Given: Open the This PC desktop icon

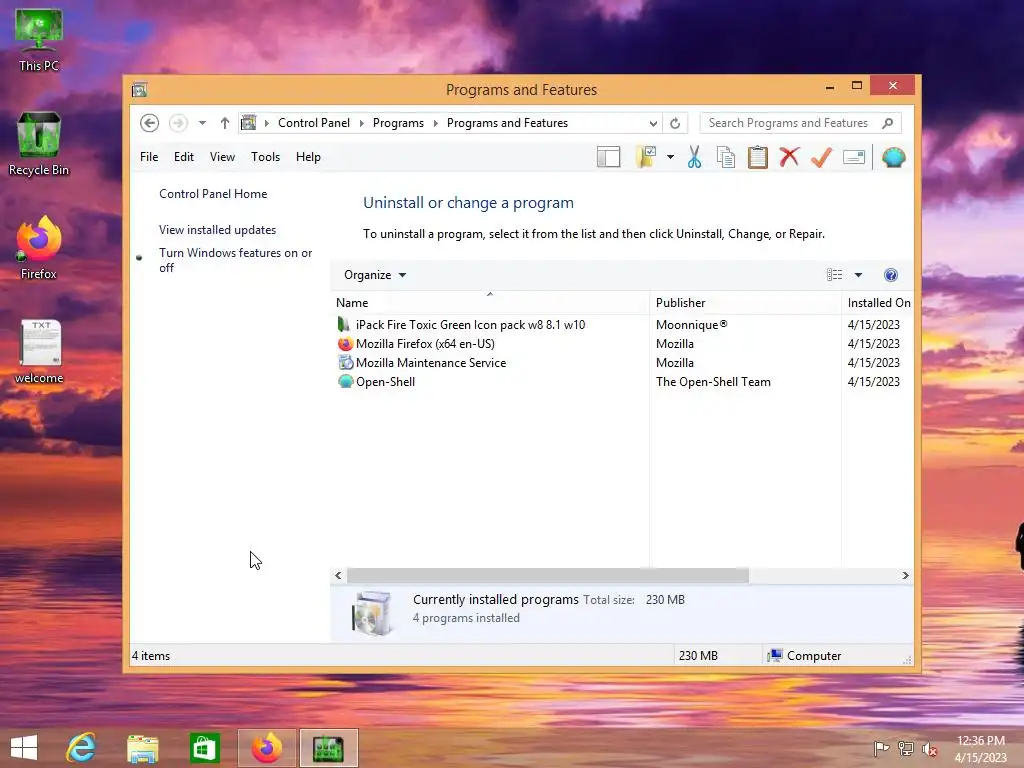Looking at the screenshot, I should 39,39.
